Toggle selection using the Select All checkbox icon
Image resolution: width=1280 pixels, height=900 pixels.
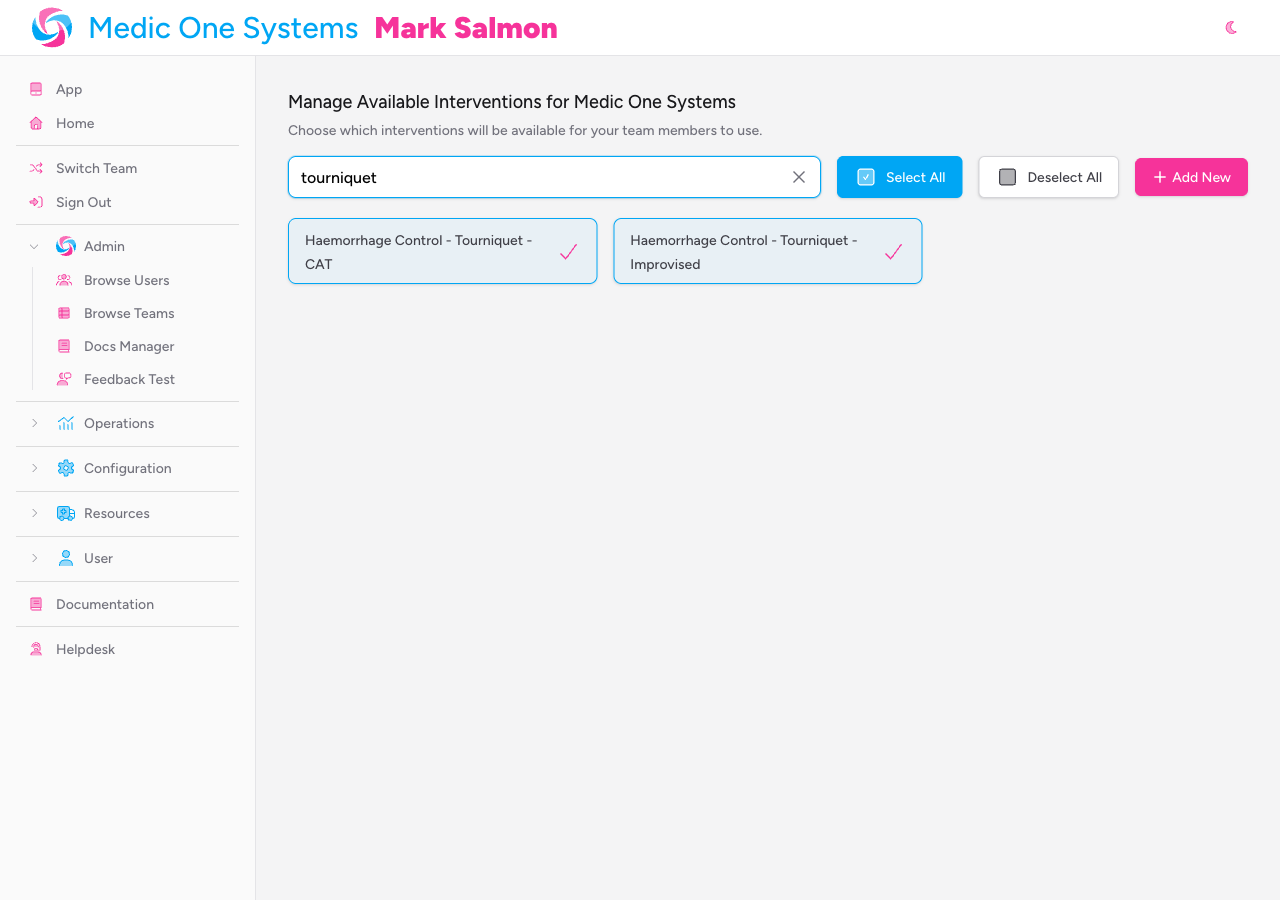865,177
